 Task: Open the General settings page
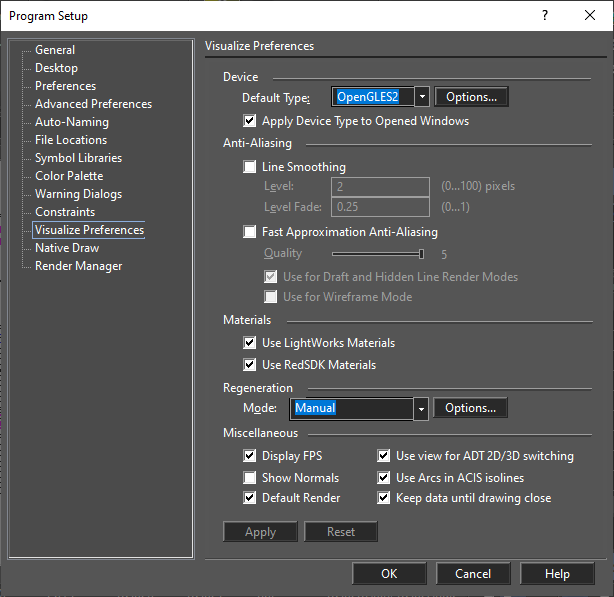[x=55, y=50]
